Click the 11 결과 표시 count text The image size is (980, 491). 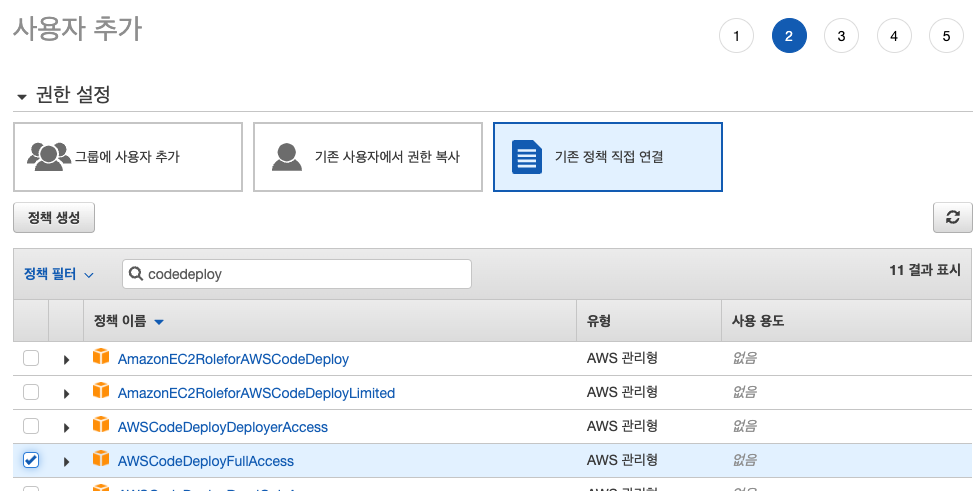coord(925,270)
